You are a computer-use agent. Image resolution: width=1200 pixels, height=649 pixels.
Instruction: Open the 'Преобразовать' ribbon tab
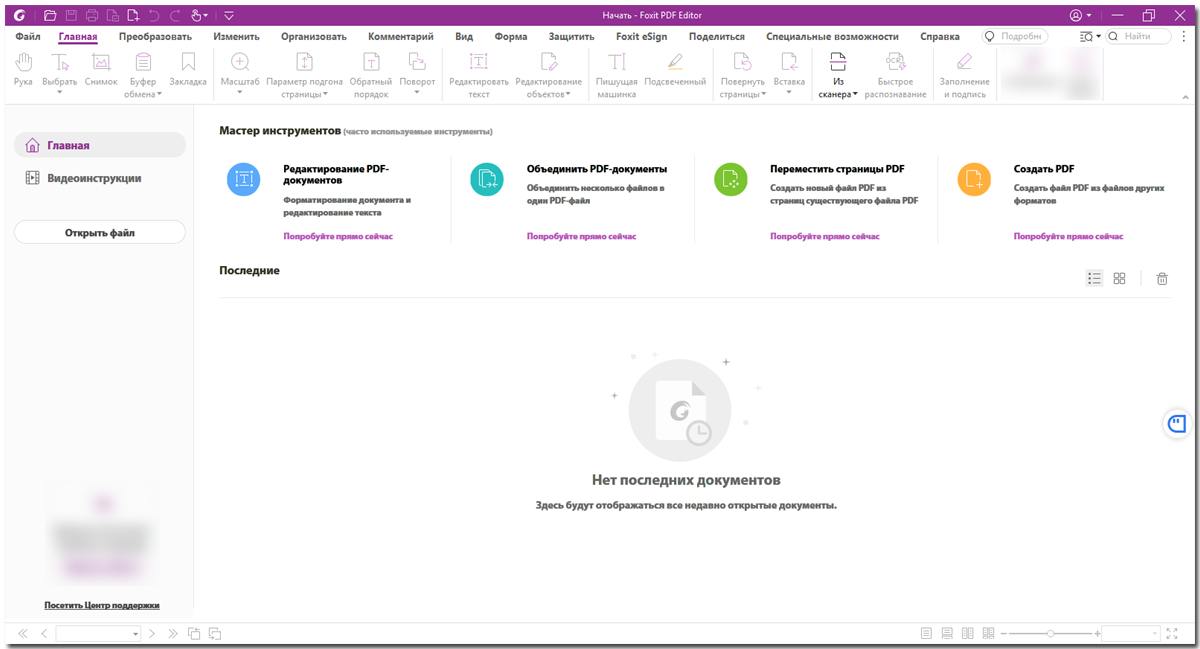click(155, 37)
